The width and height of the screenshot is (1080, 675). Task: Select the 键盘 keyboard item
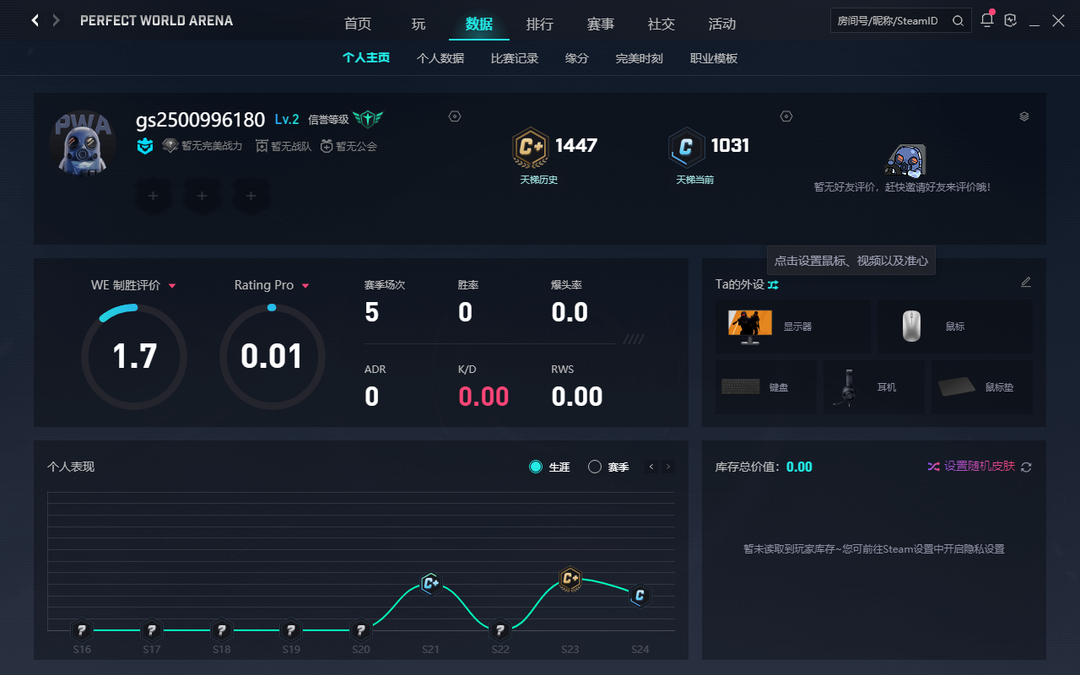(766, 387)
